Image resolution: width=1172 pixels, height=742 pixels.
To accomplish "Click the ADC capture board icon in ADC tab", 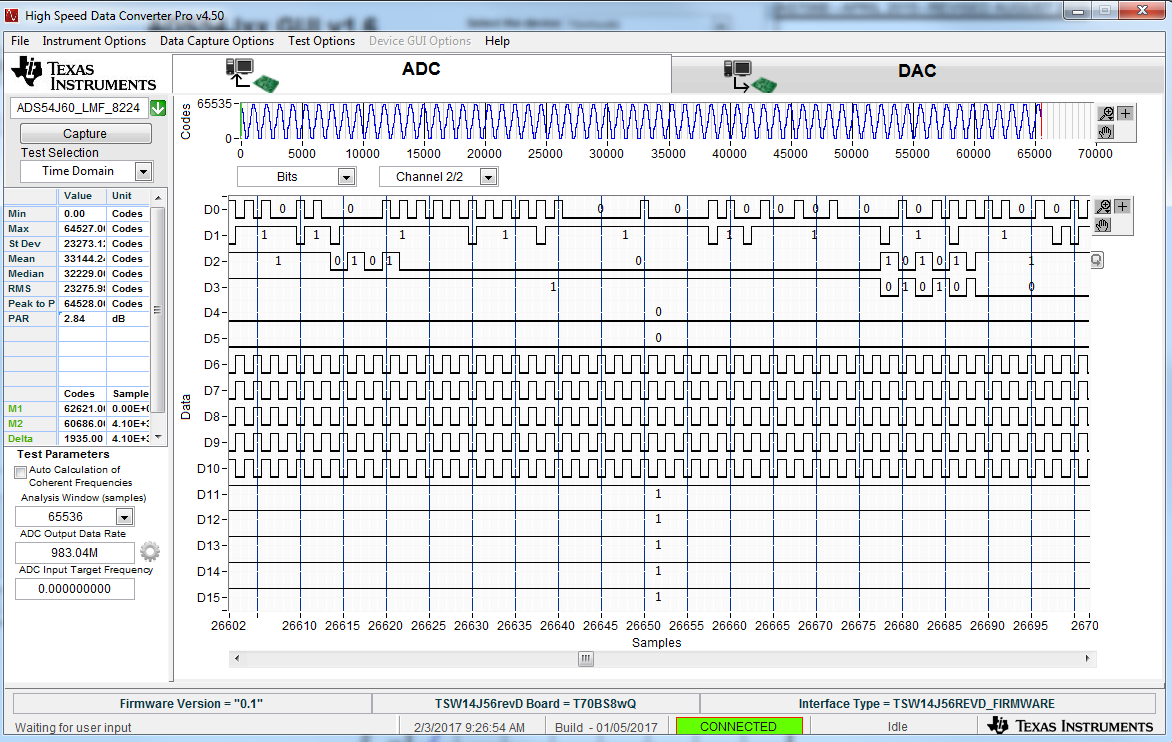I will pos(252,75).
